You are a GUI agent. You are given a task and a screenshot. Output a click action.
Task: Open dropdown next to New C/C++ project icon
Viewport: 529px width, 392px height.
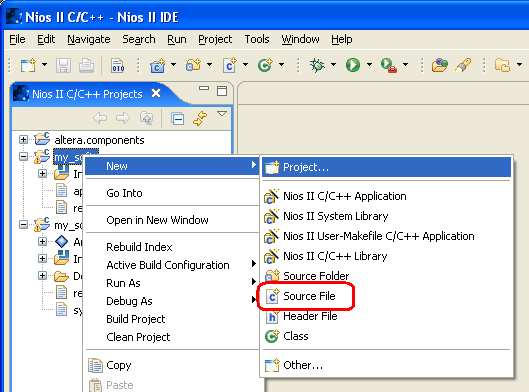[x=173, y=64]
